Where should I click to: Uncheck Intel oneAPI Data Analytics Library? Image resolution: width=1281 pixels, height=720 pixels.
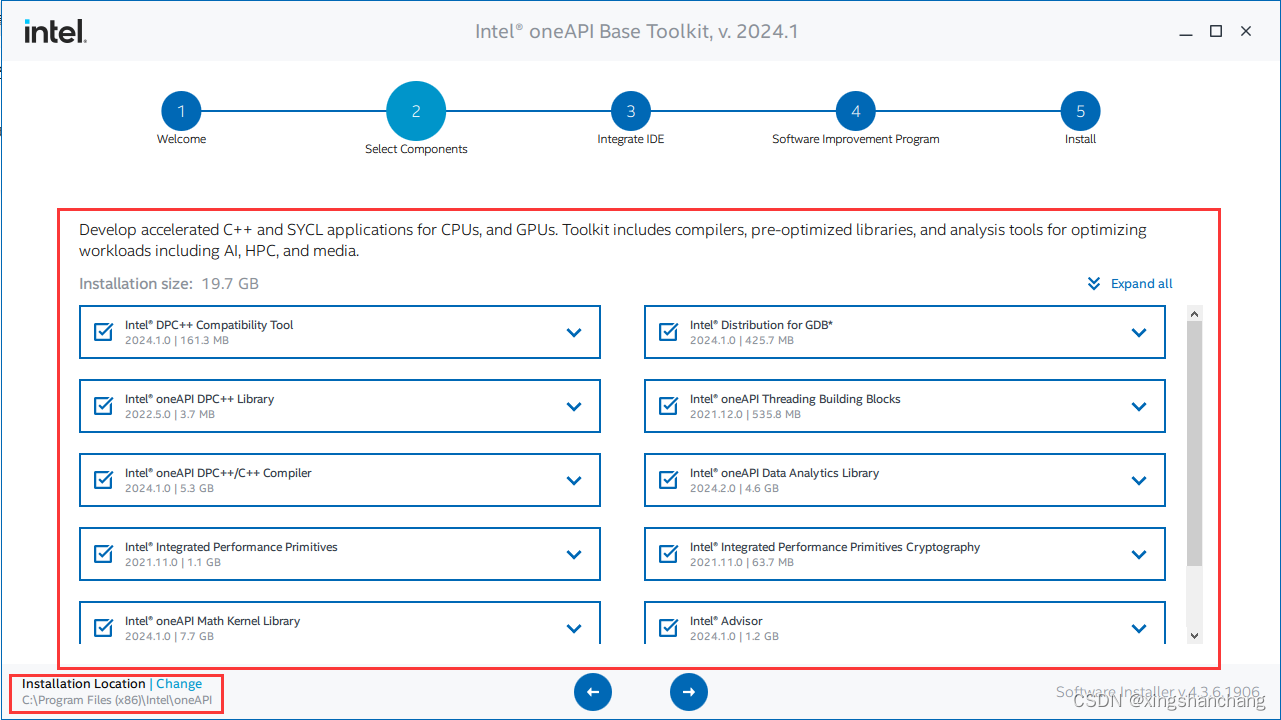669,480
